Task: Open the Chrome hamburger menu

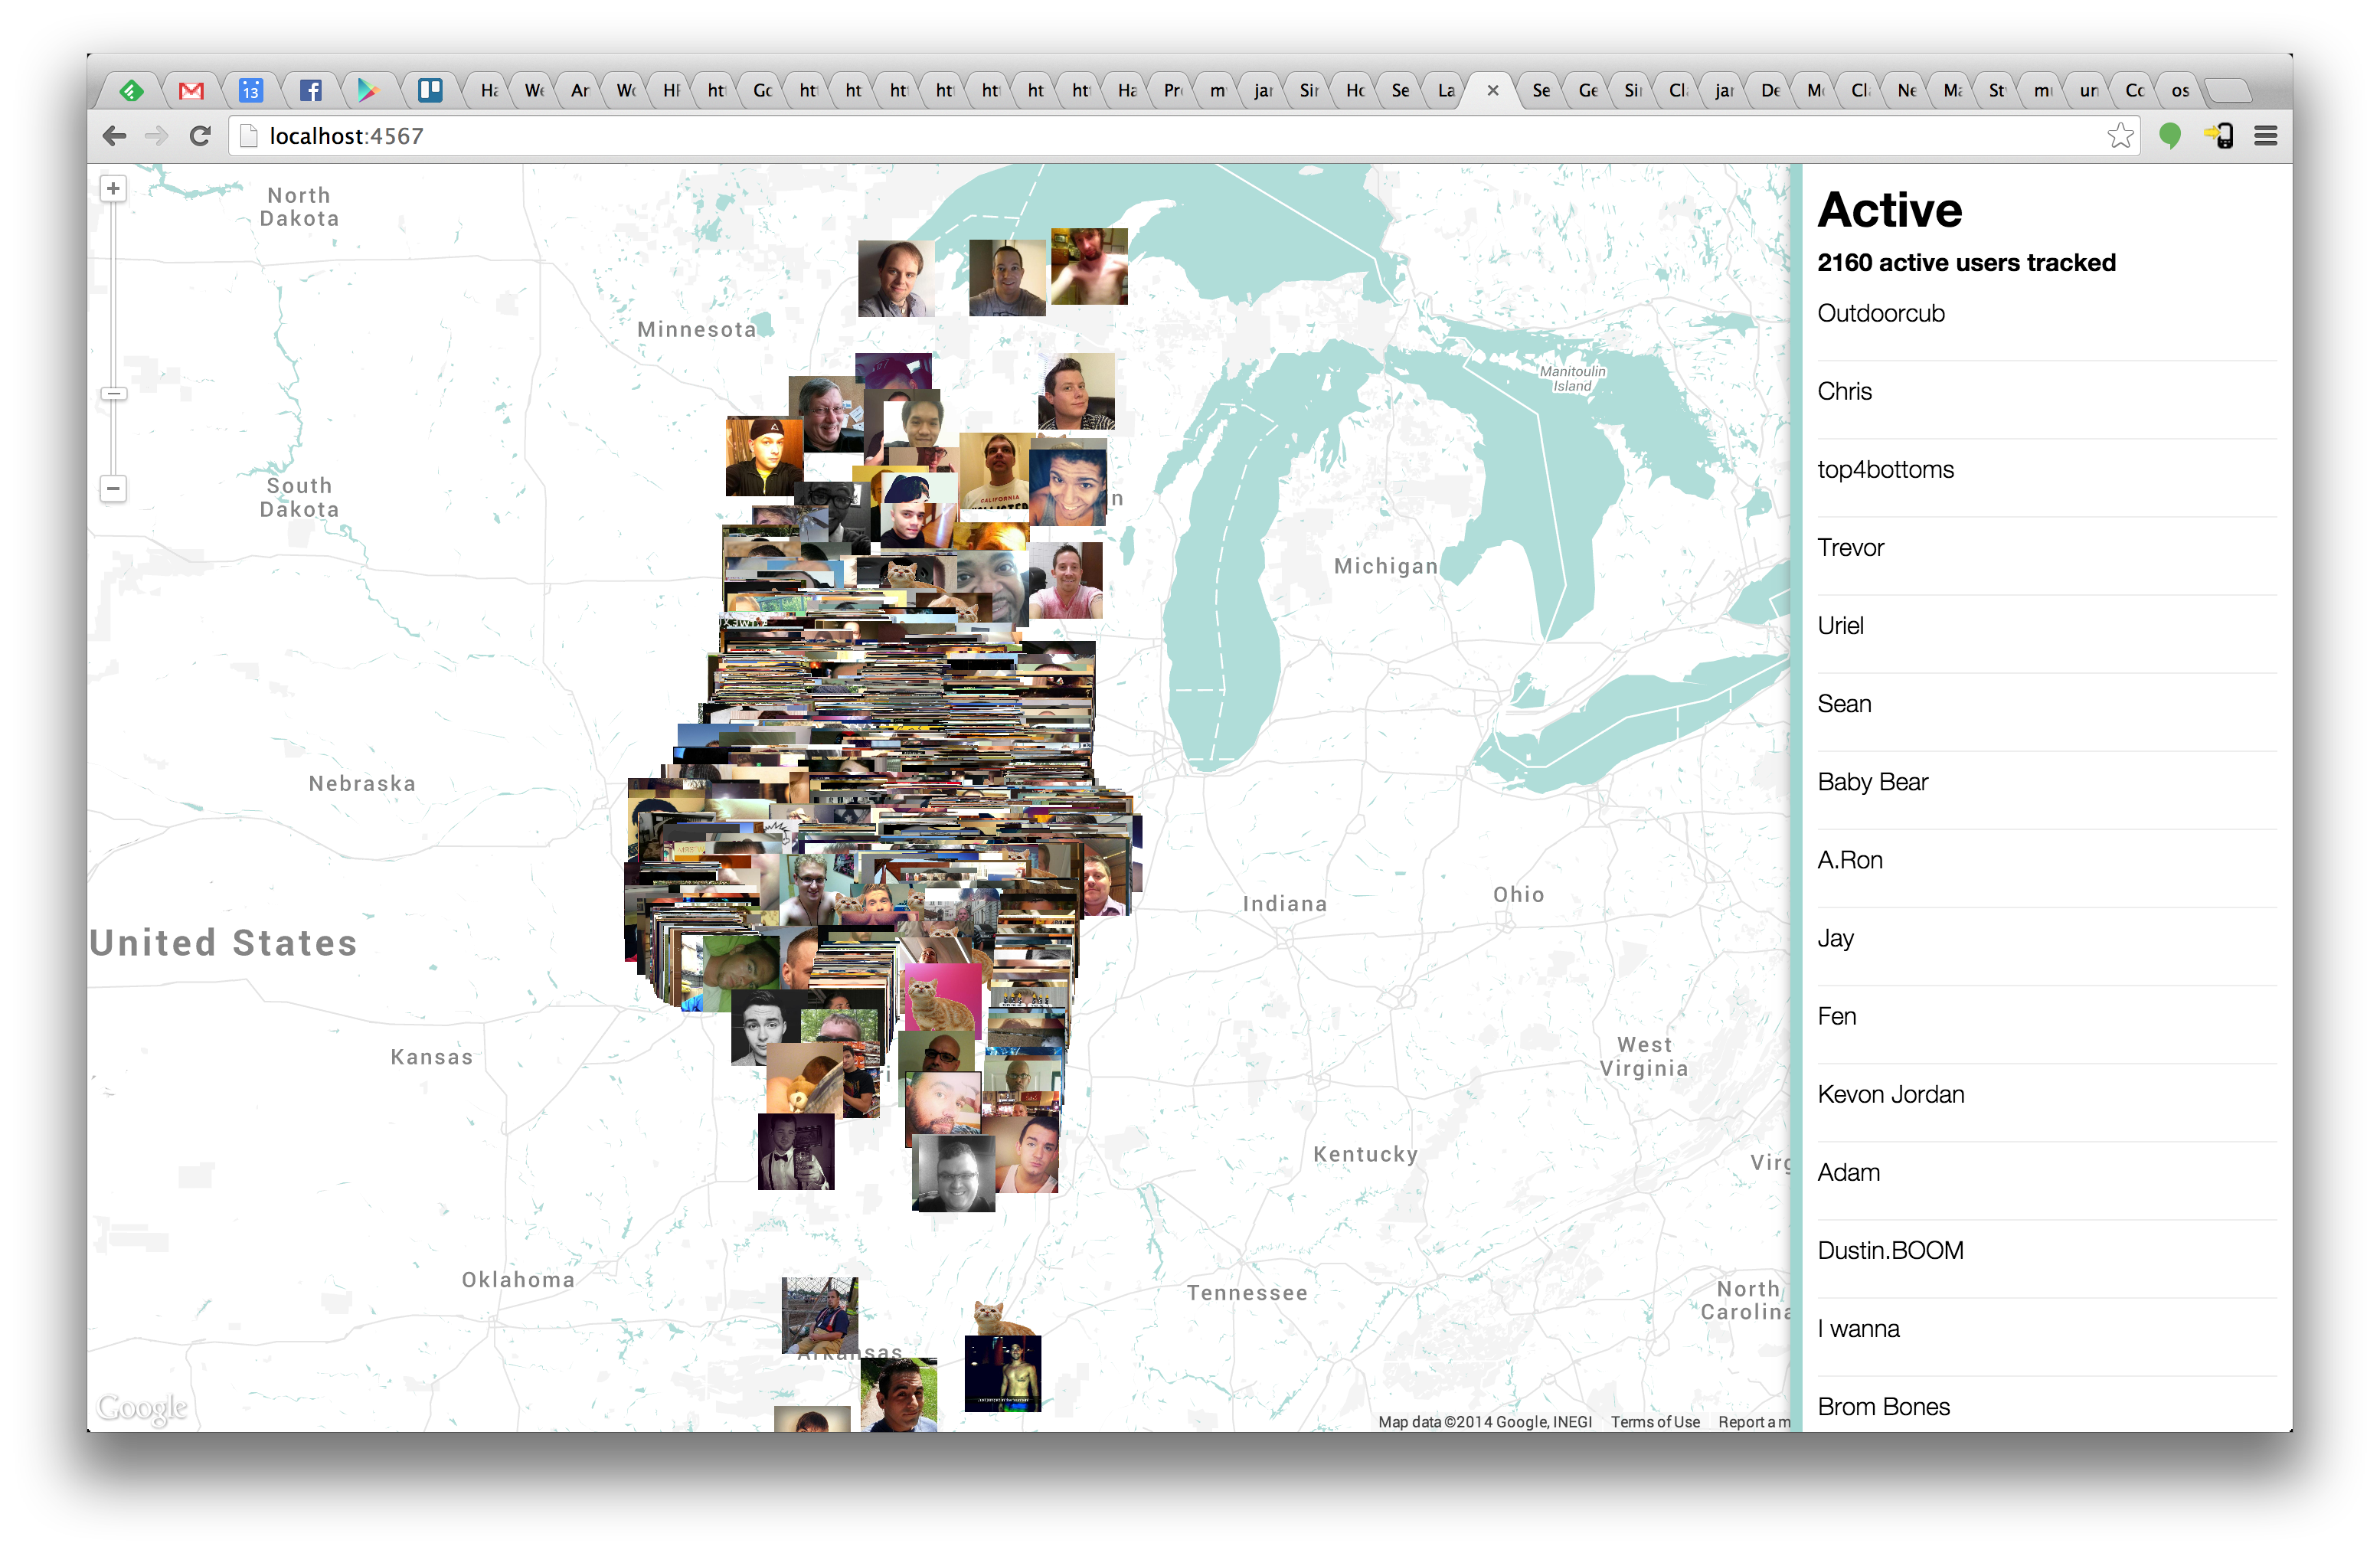Action: 2265,136
